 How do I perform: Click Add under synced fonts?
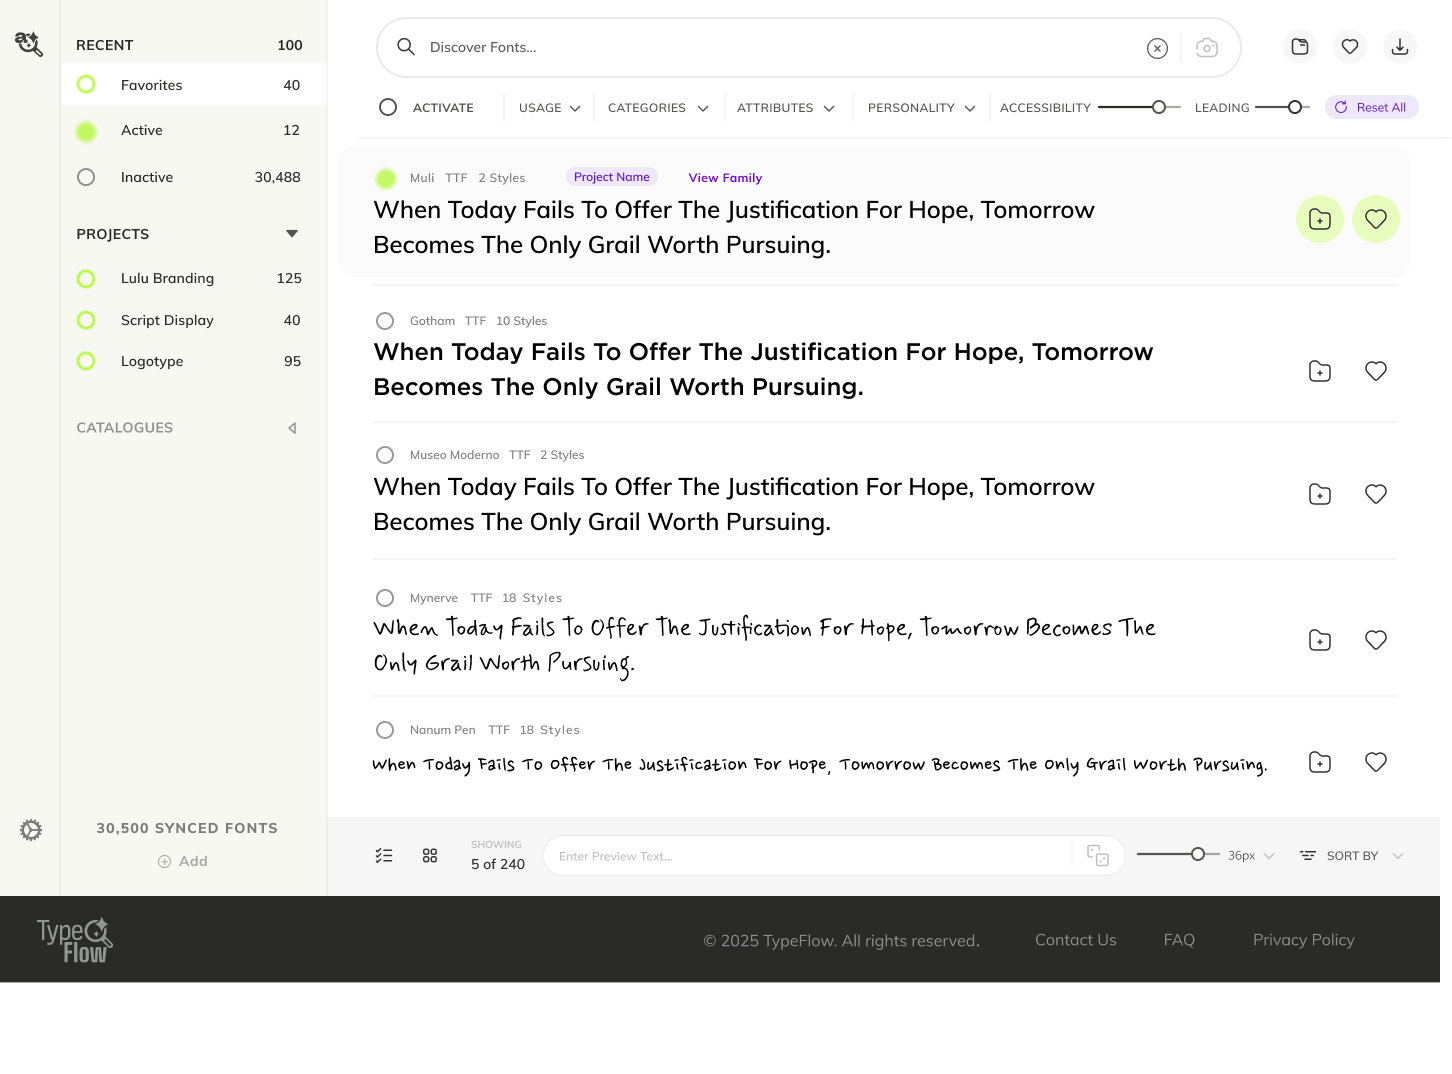pyautogui.click(x=183, y=861)
